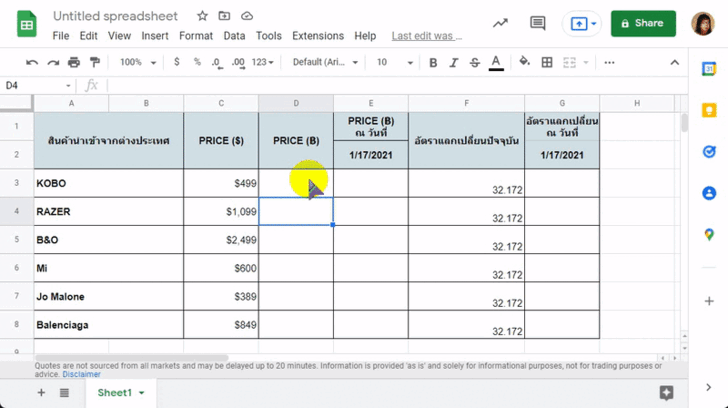The image size is (728, 408).
Task: Open the Insert menu
Action: 155,36
